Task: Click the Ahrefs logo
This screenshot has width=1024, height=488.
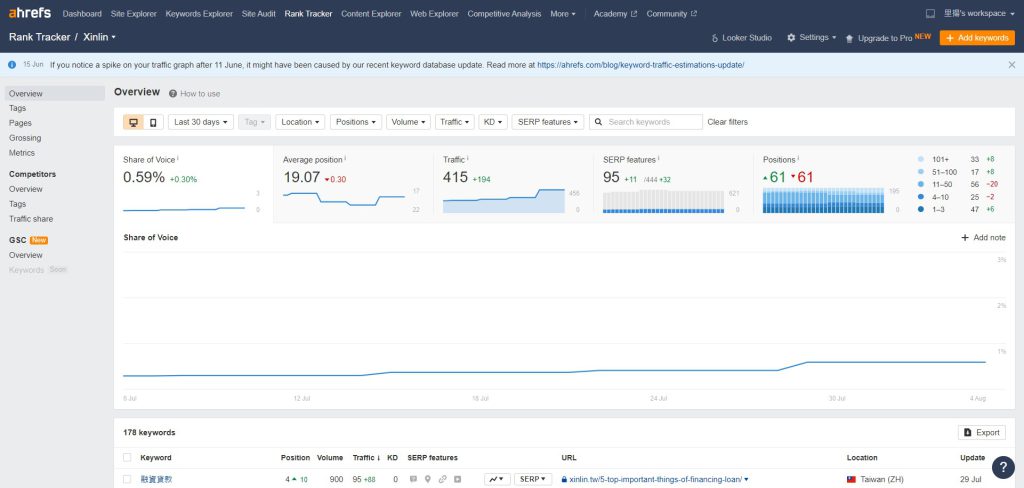Action: click(30, 13)
